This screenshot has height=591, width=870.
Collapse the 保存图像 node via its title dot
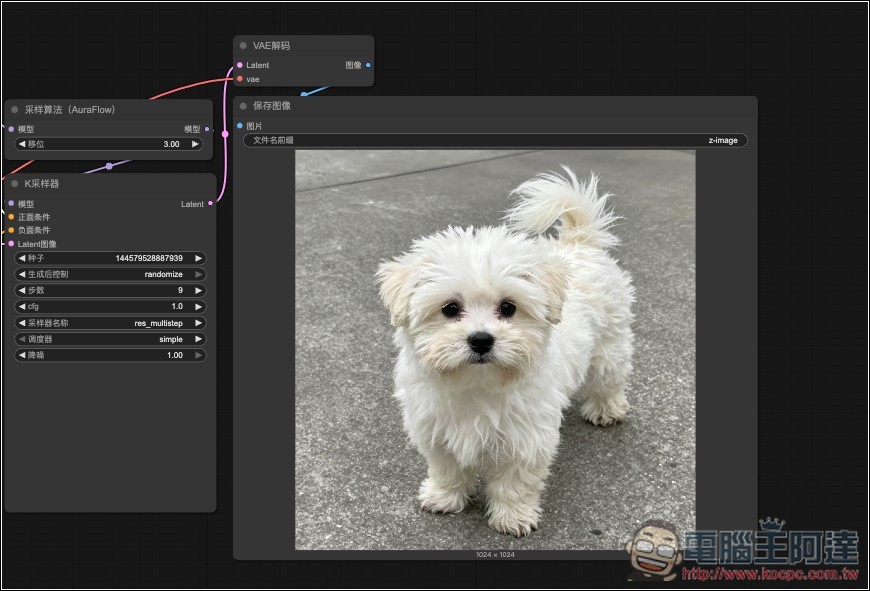(243, 106)
